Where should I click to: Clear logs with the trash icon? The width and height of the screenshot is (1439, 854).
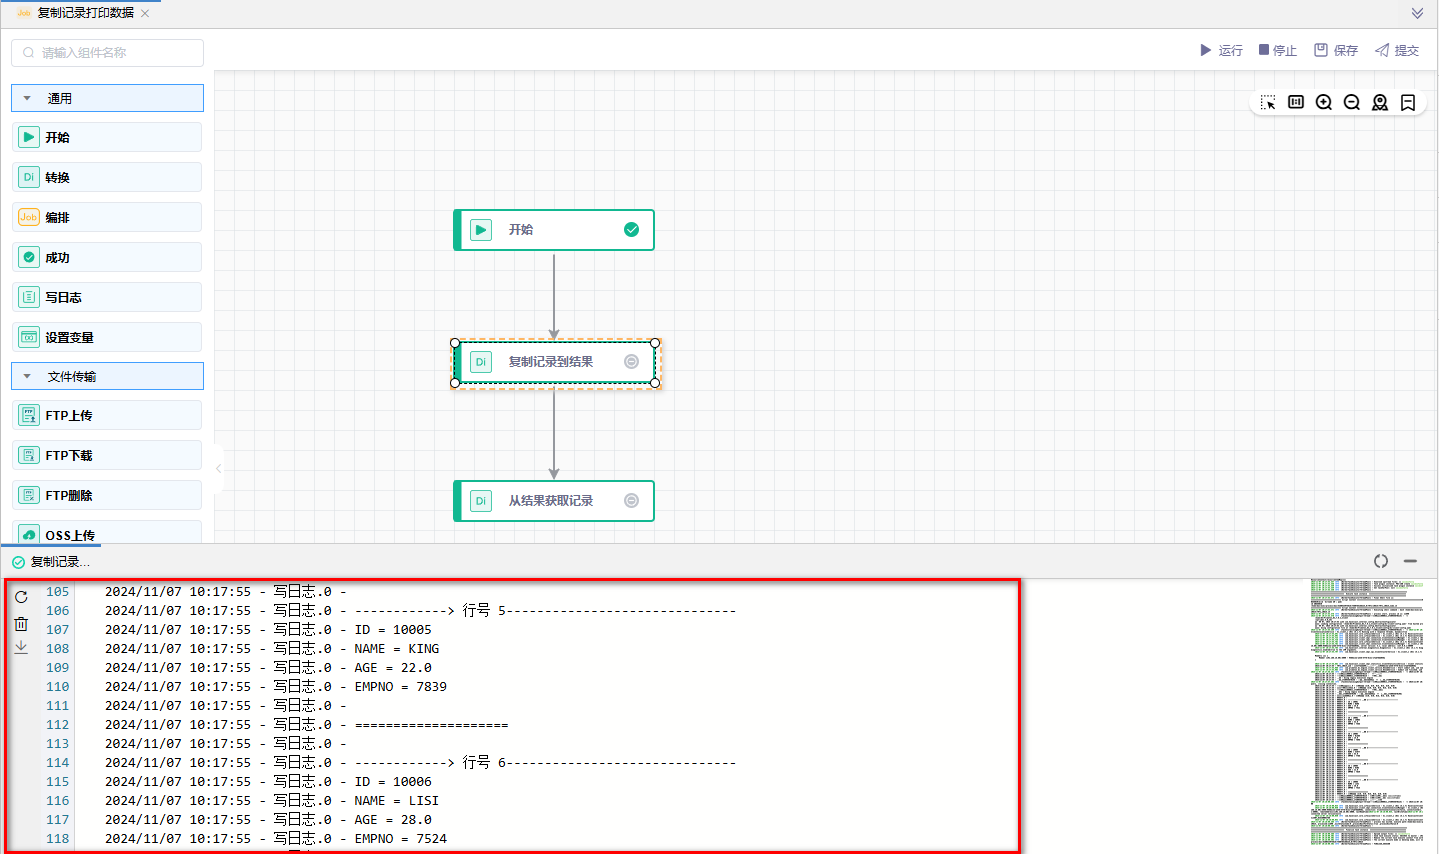click(21, 624)
